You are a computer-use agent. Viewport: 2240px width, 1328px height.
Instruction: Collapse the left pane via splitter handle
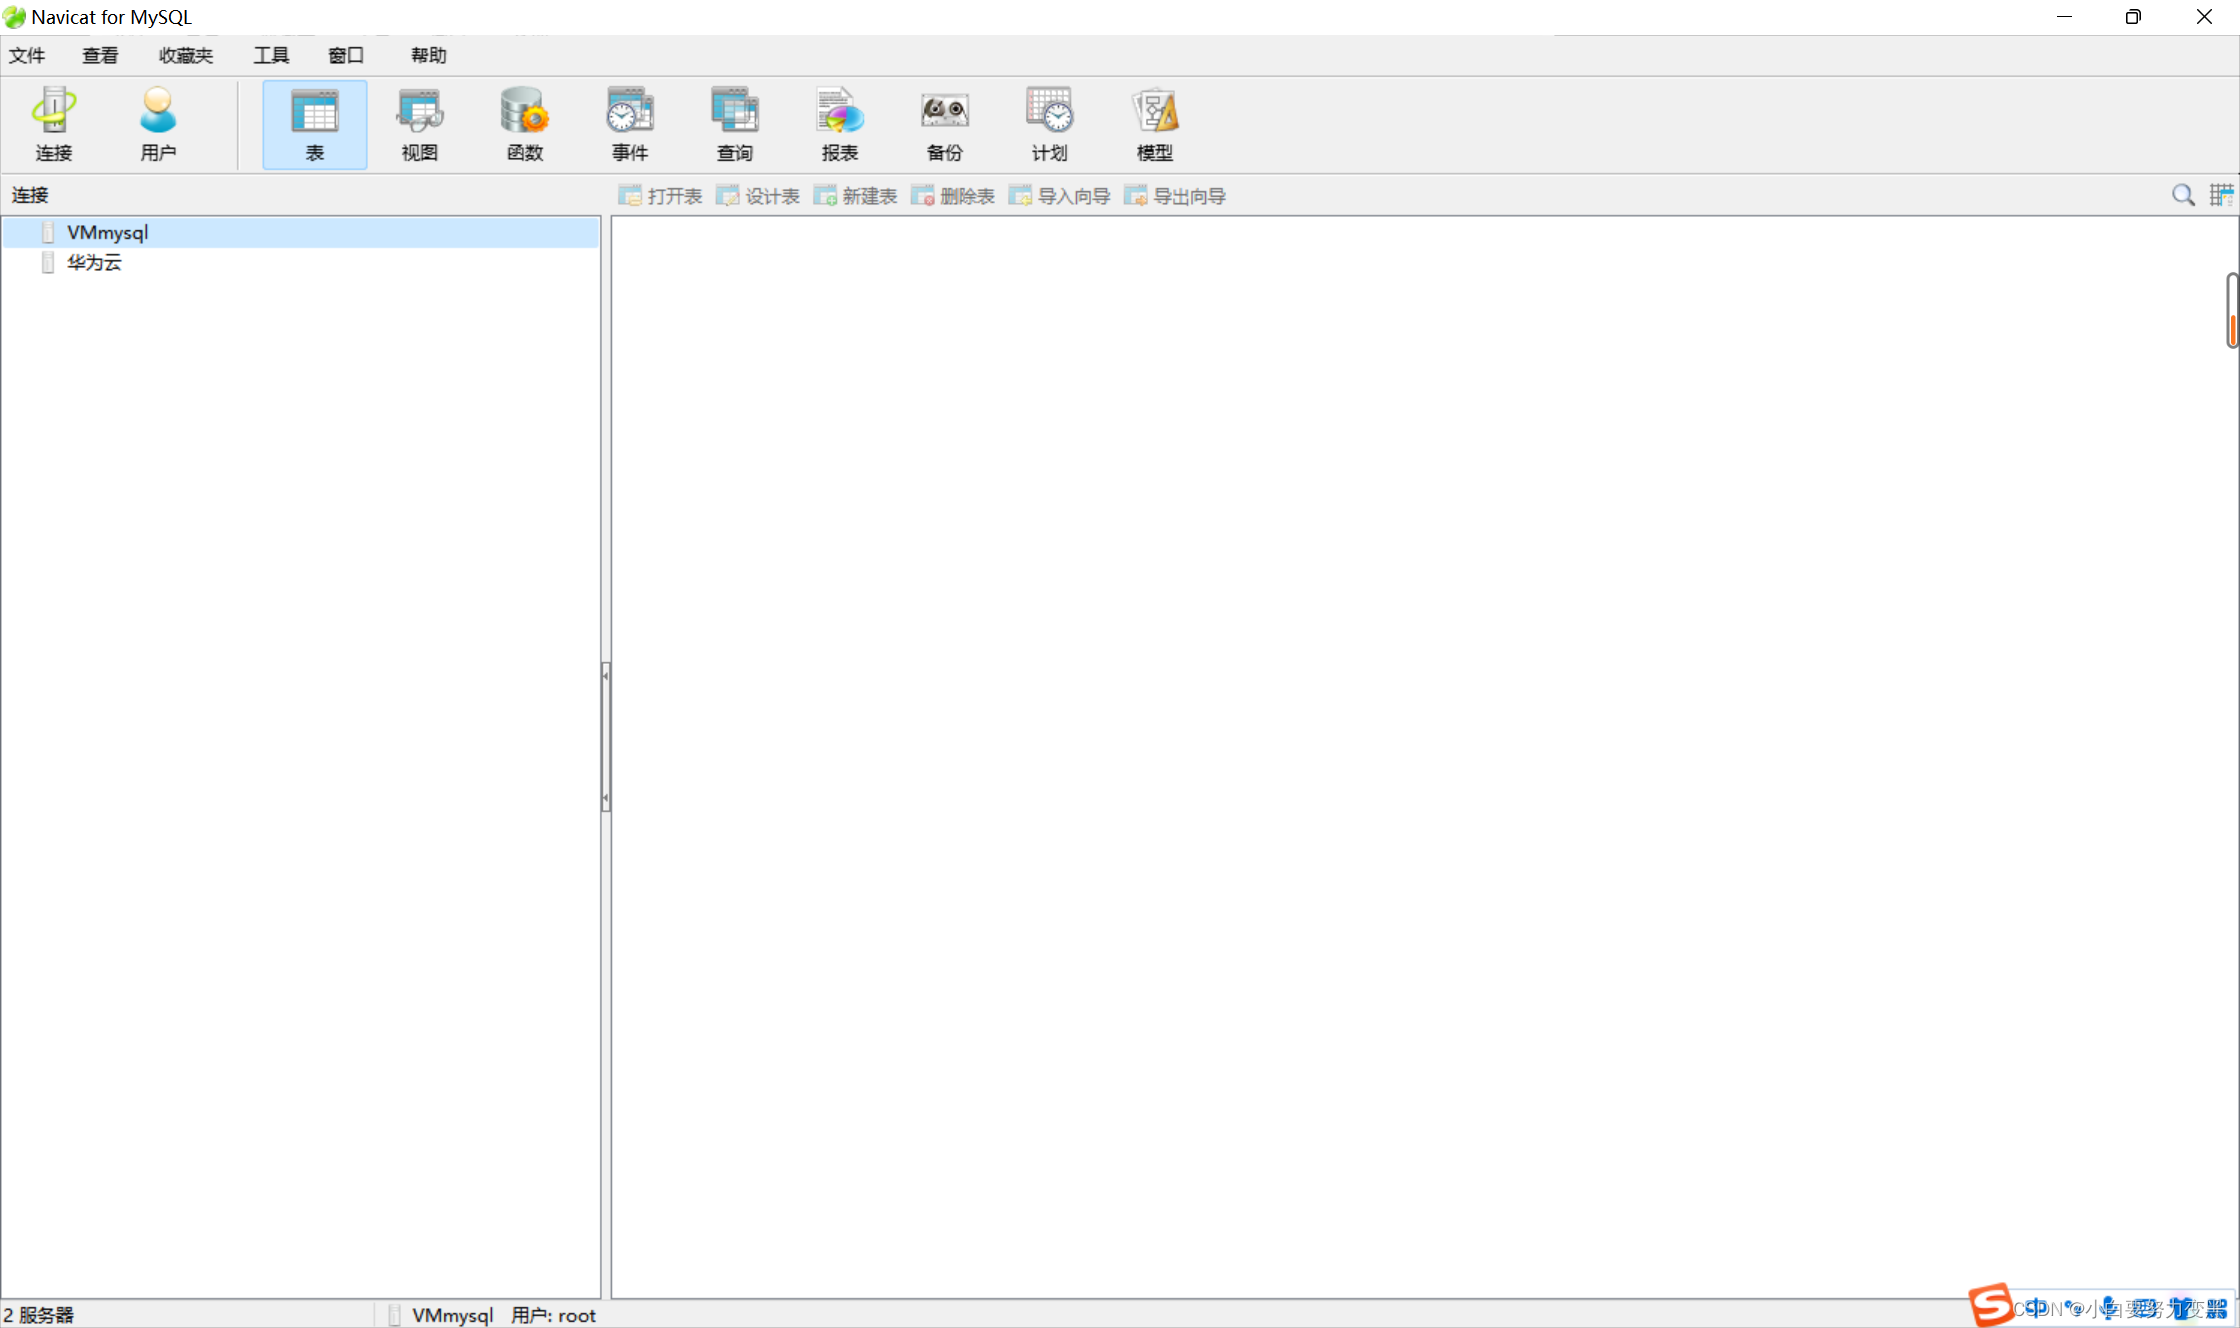click(x=605, y=736)
